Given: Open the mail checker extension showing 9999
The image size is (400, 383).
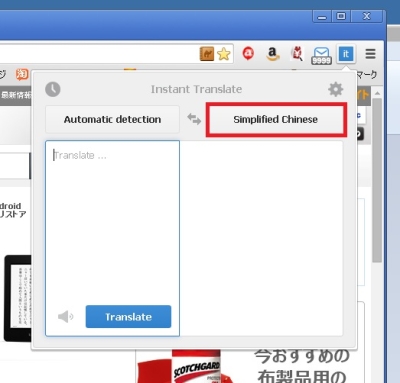Looking at the screenshot, I should point(321,55).
